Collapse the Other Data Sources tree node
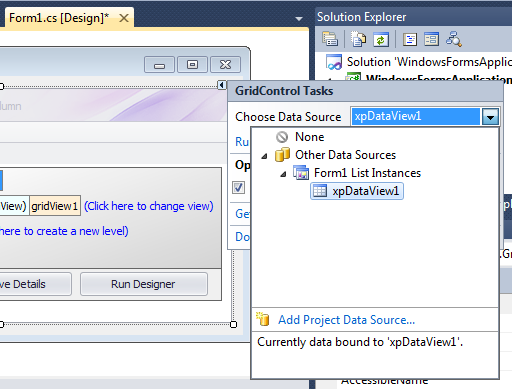The height and width of the screenshot is (389, 512). (264, 156)
